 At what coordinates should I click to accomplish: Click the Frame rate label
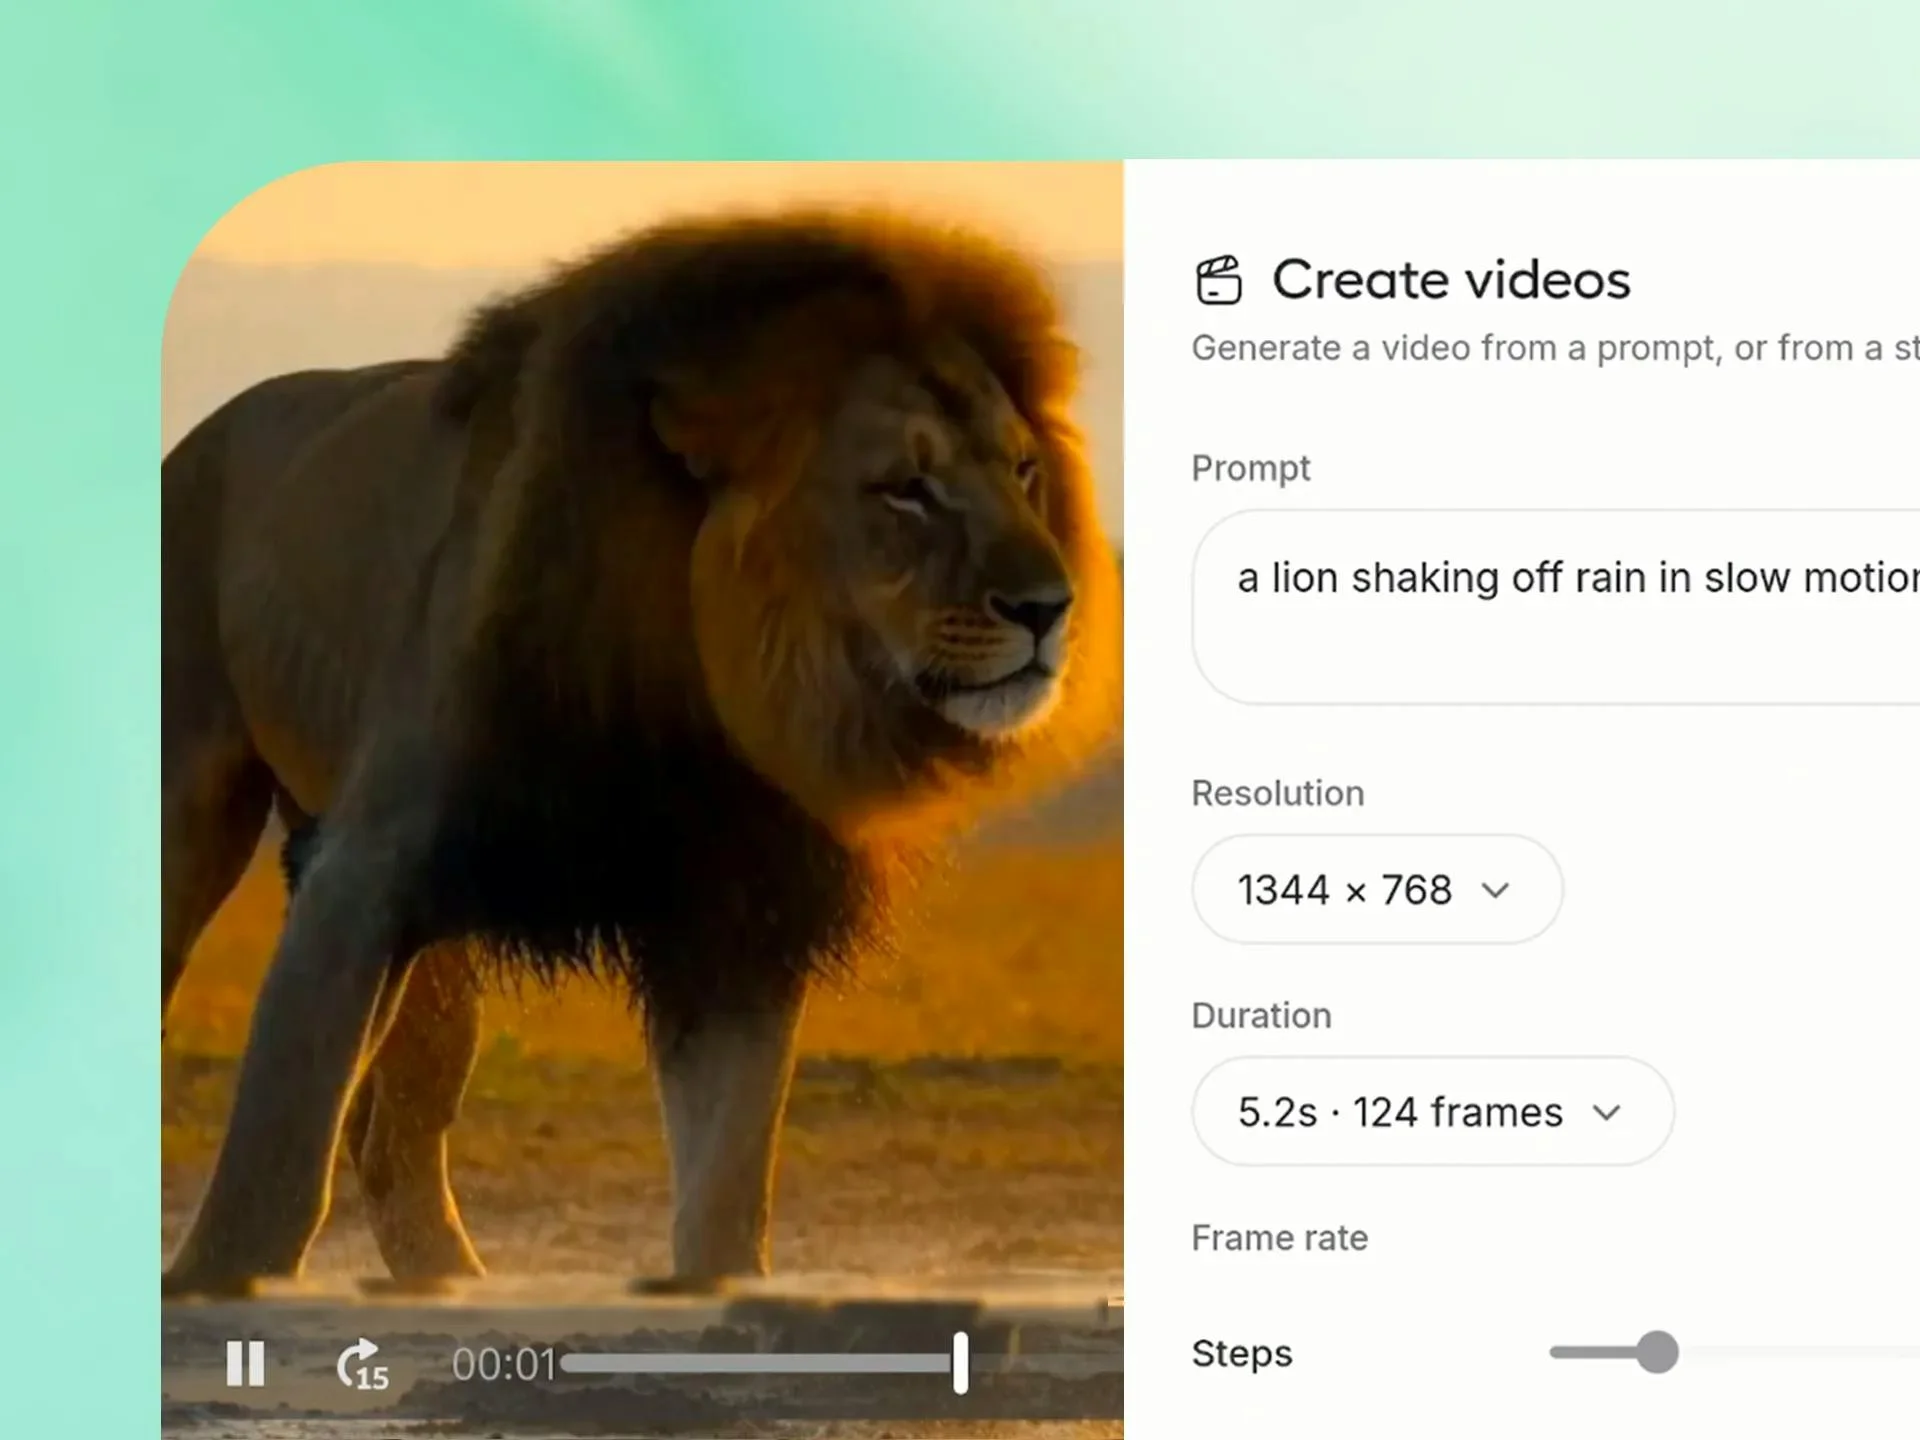[x=1279, y=1238]
